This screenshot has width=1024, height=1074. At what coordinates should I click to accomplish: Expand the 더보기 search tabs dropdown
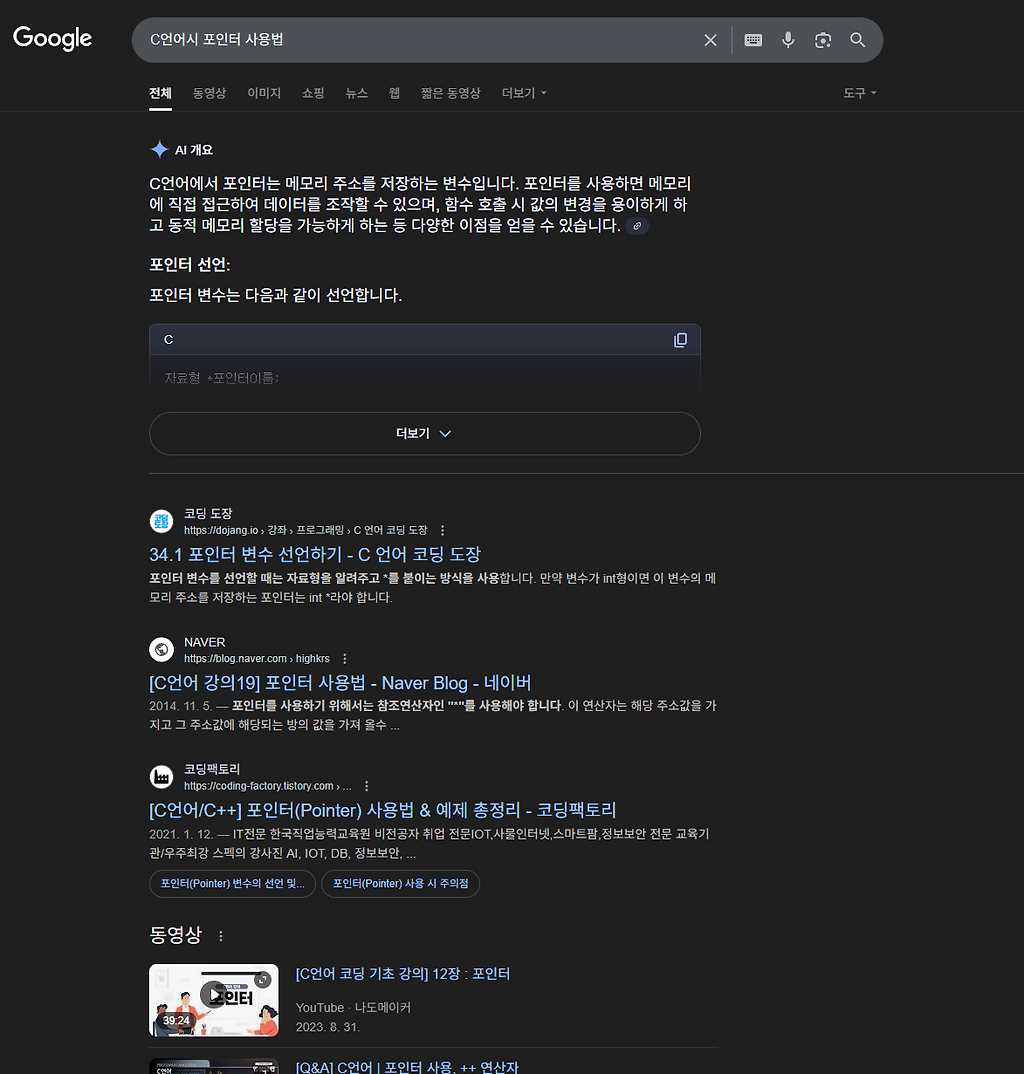tap(524, 93)
